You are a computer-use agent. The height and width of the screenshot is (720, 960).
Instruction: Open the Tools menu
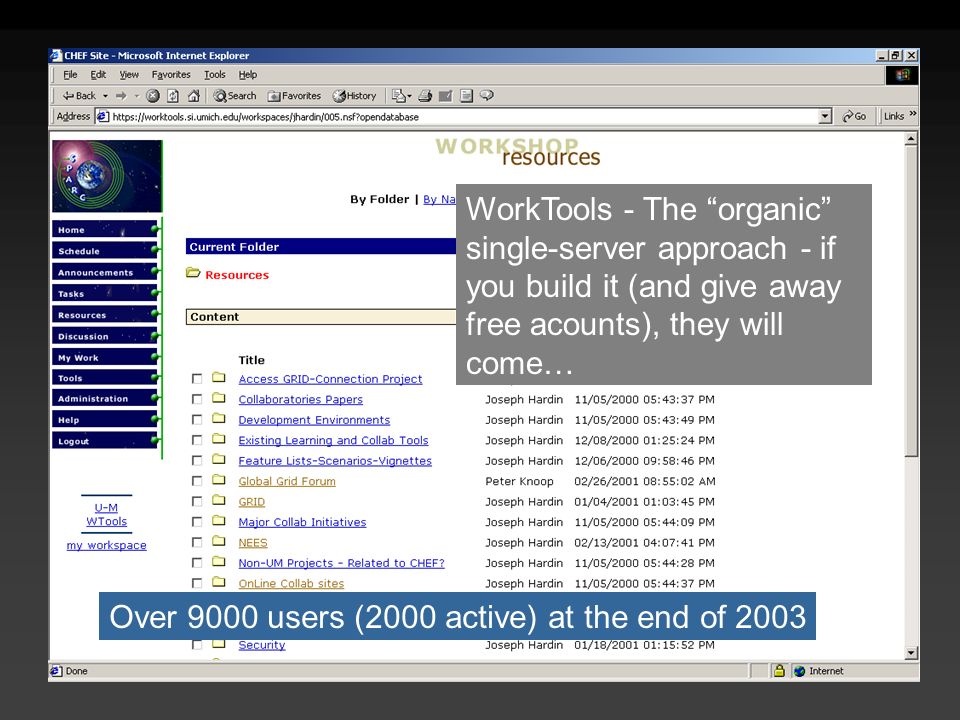click(215, 75)
